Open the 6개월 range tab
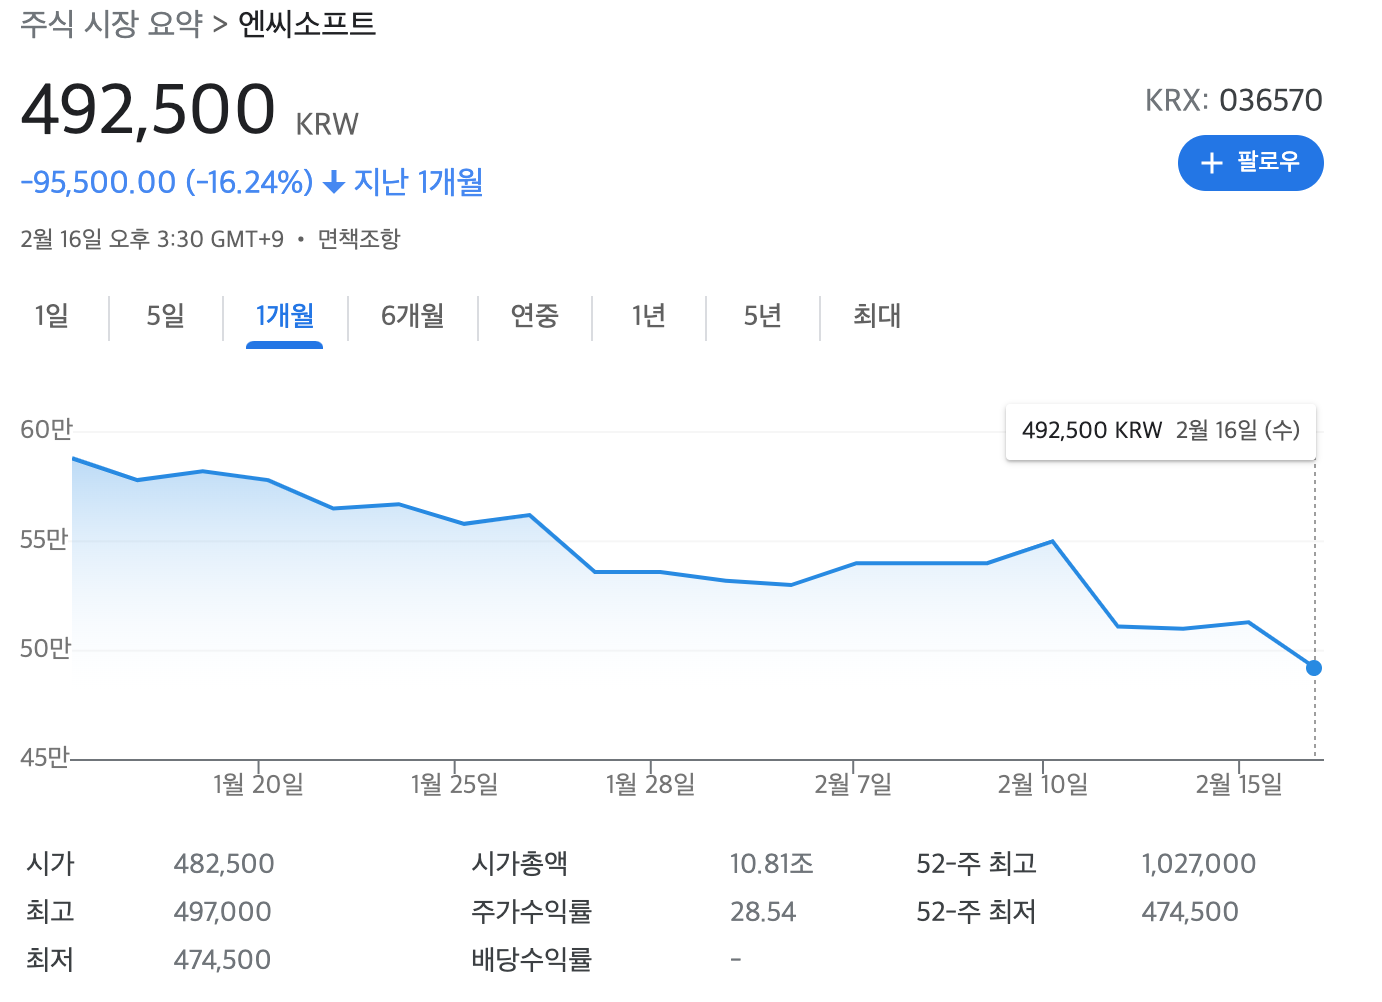Viewport: 1382px width, 1002px height. pyautogui.click(x=413, y=316)
